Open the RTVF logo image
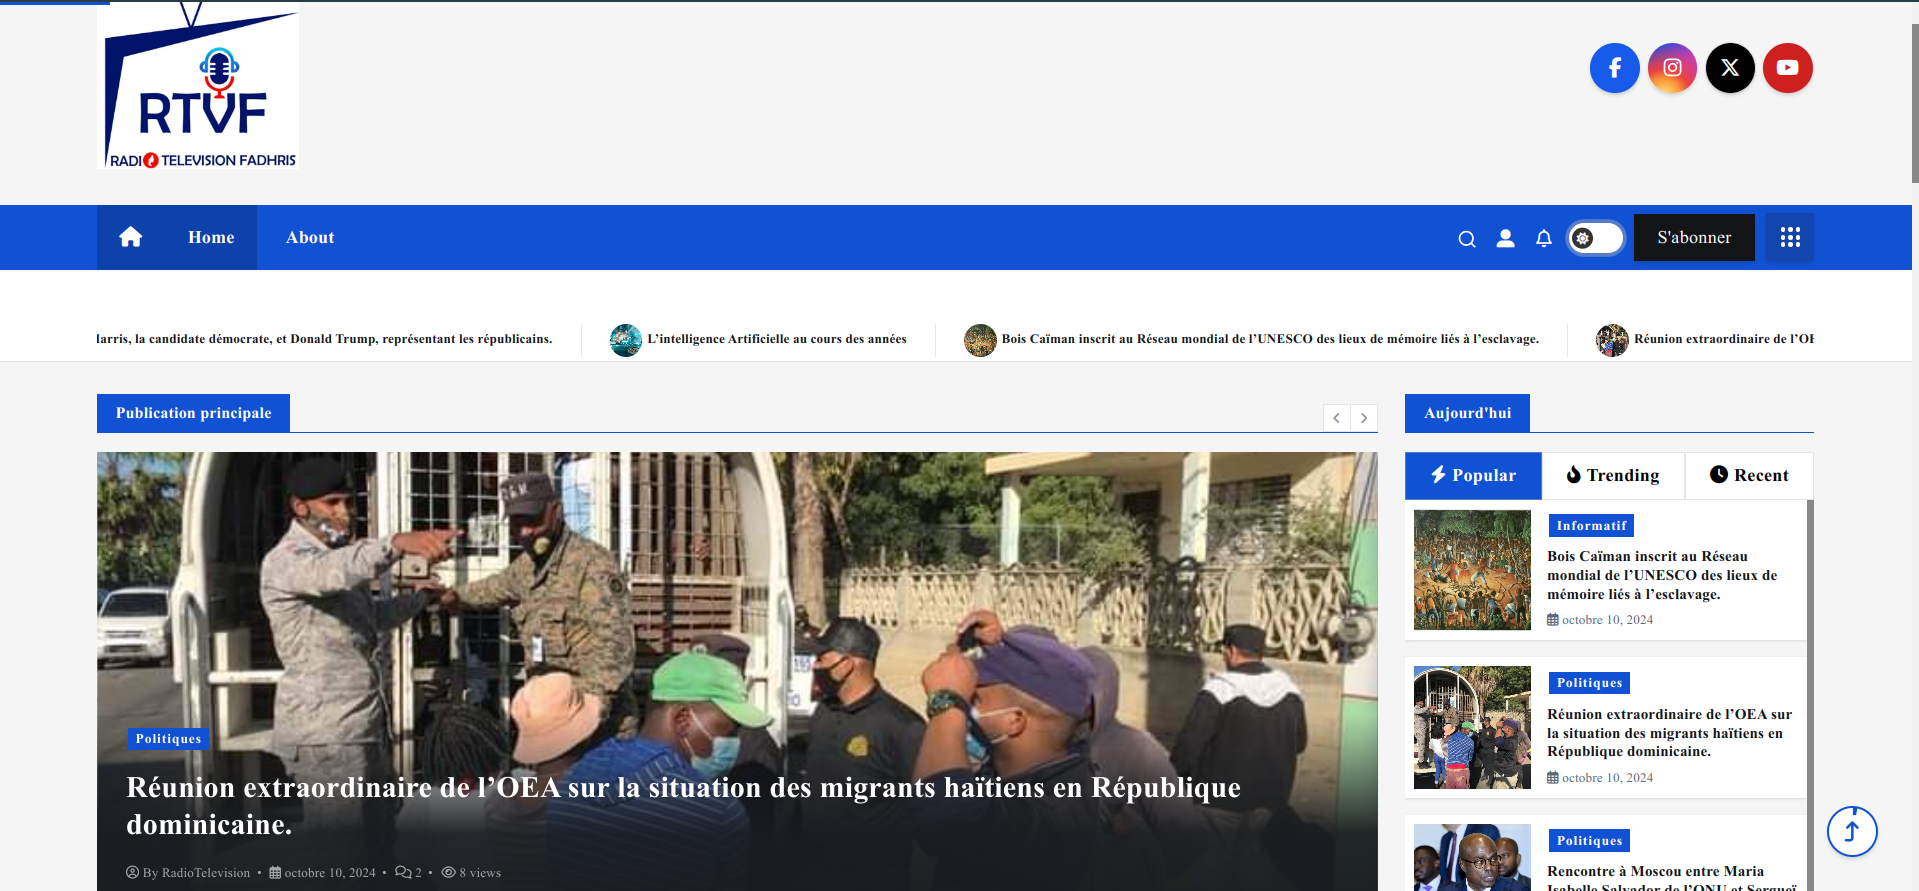The width and height of the screenshot is (1919, 891). (x=199, y=88)
